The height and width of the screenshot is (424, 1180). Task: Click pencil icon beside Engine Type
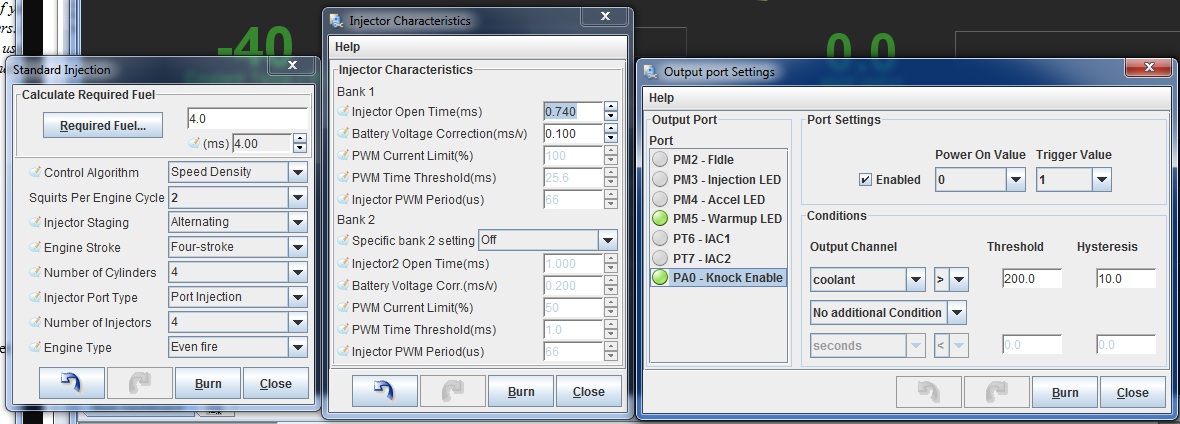(x=35, y=347)
